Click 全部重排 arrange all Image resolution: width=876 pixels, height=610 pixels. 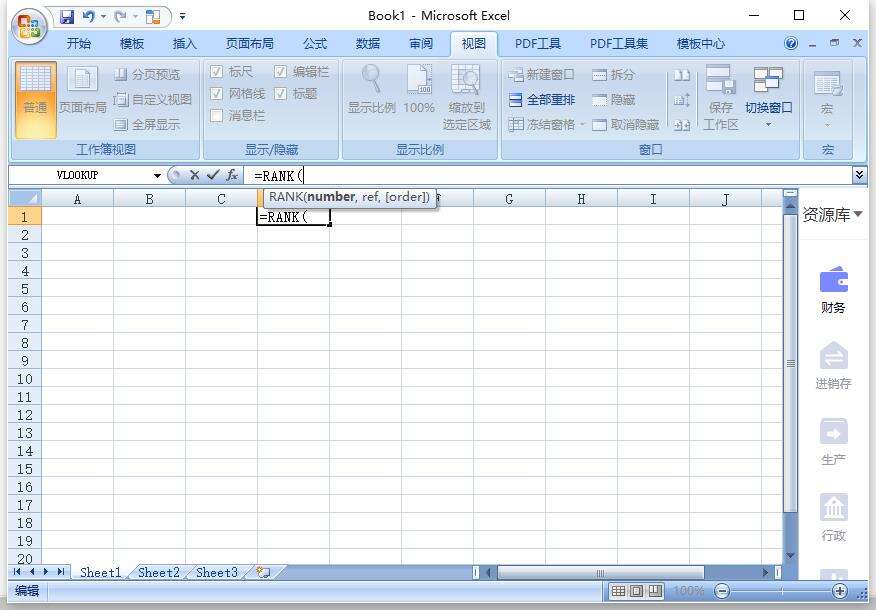(x=541, y=99)
